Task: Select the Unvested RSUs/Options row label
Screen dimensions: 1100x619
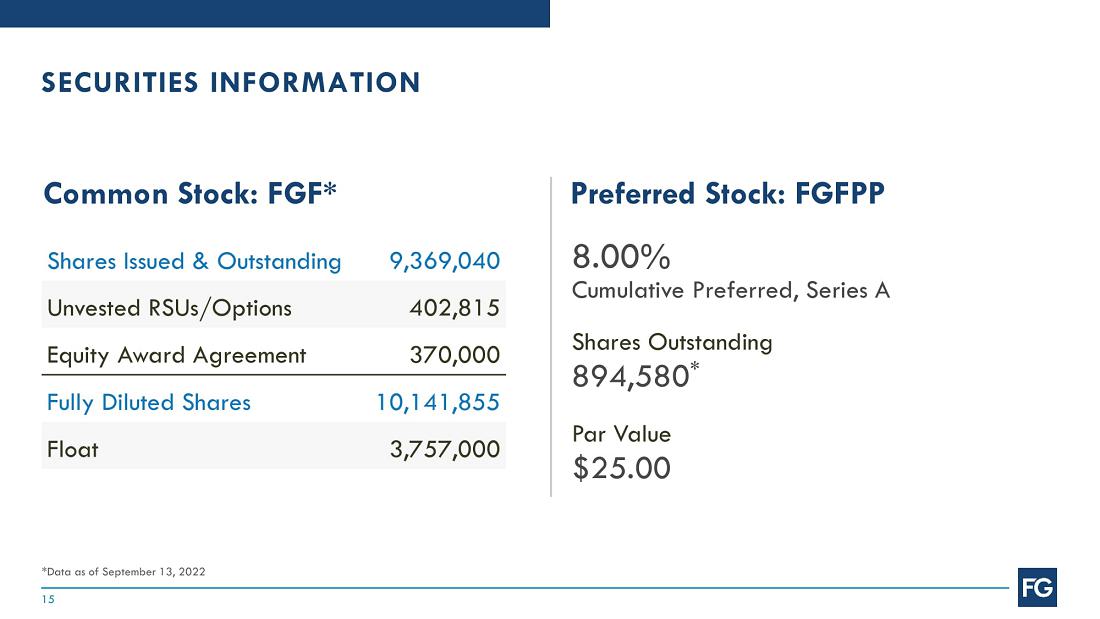Action: coord(169,307)
